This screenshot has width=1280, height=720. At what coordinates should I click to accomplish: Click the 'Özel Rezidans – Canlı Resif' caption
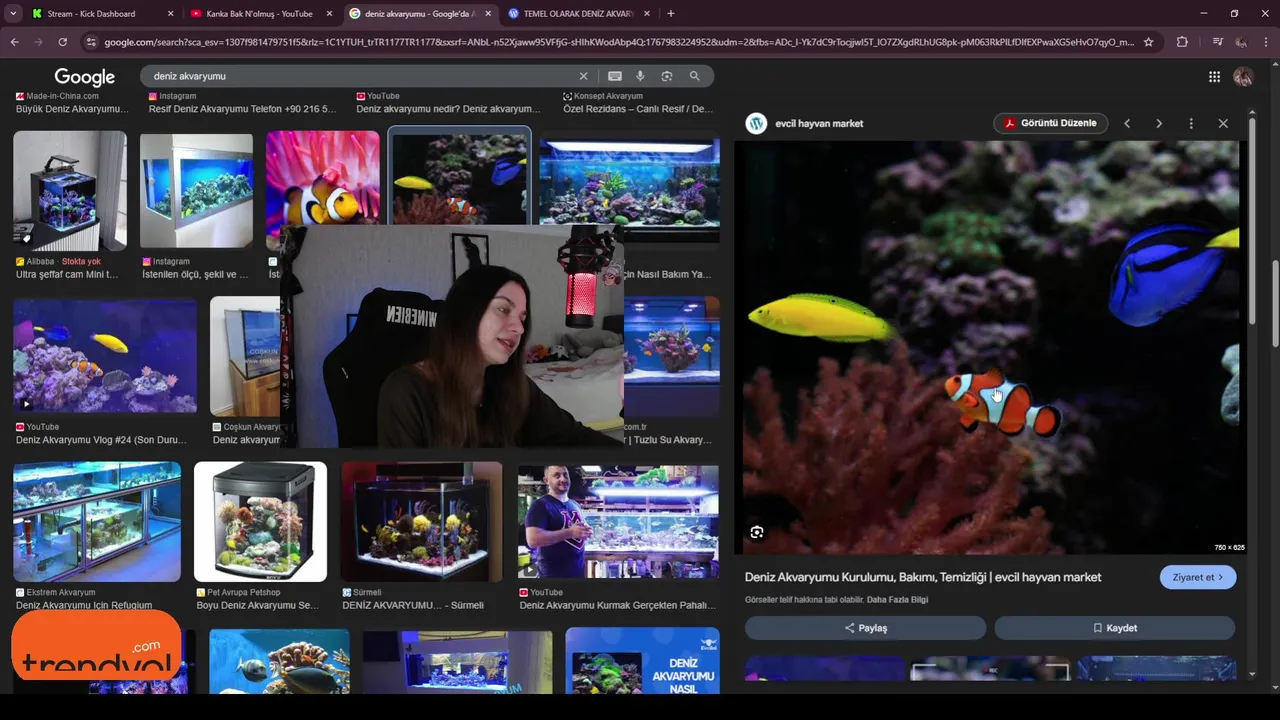coord(638,109)
